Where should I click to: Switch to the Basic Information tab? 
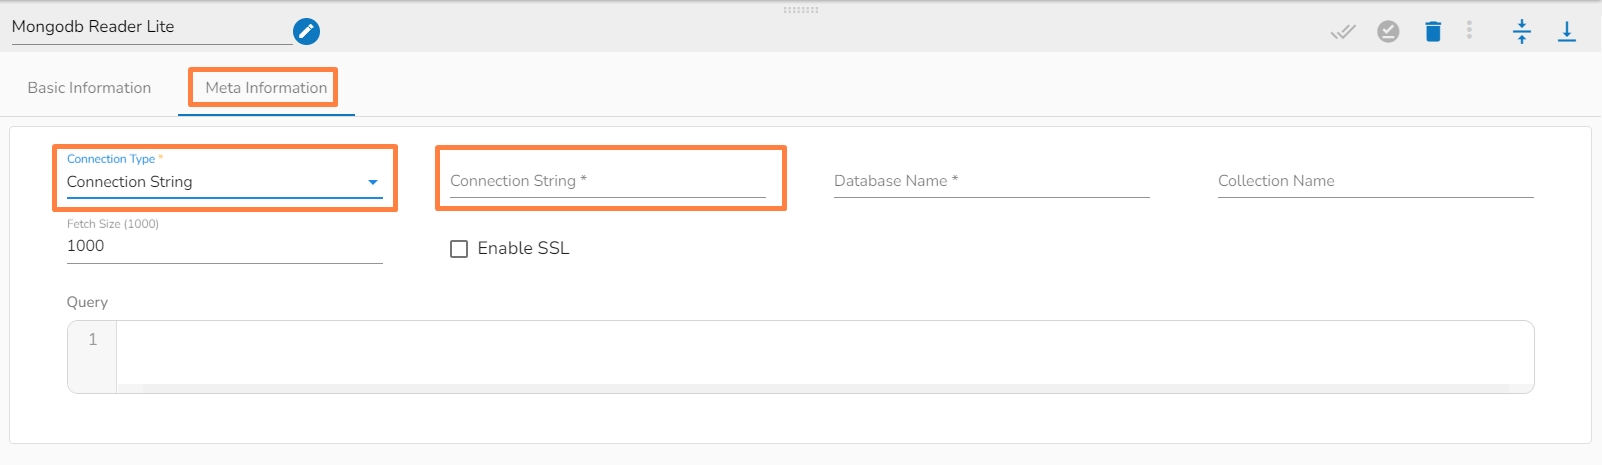pyautogui.click(x=89, y=88)
